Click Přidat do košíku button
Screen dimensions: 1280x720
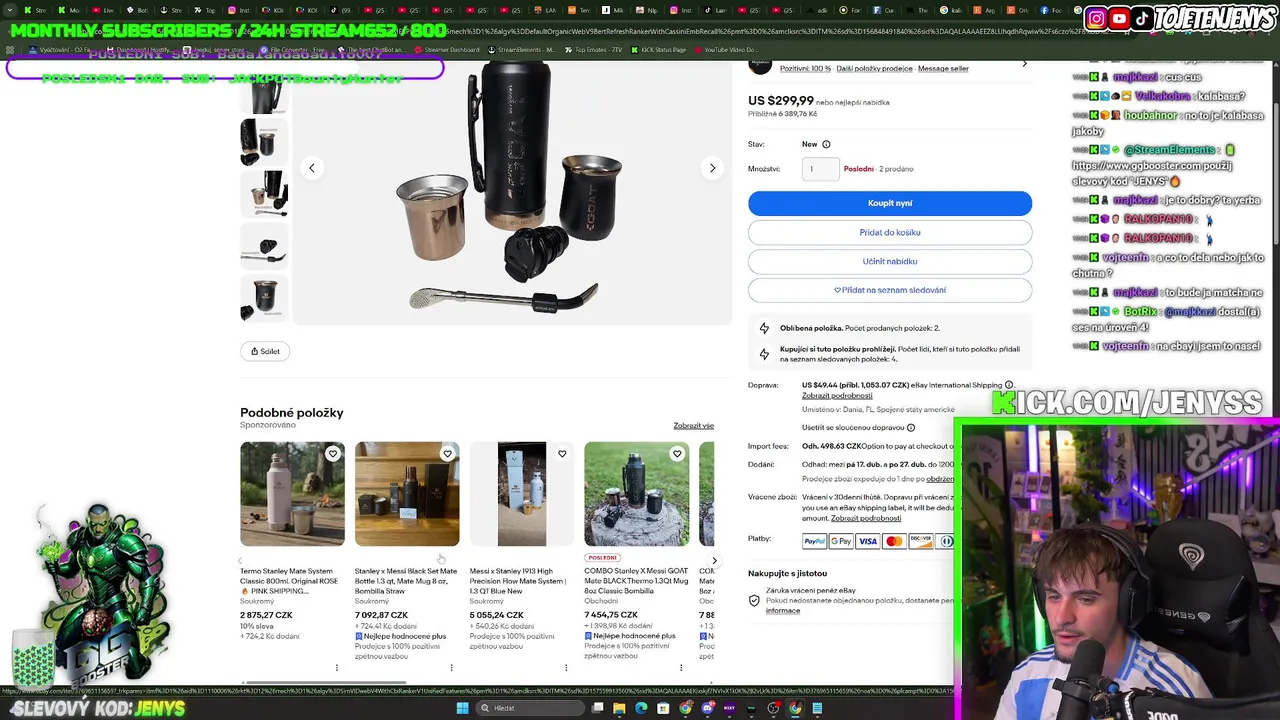coord(890,232)
